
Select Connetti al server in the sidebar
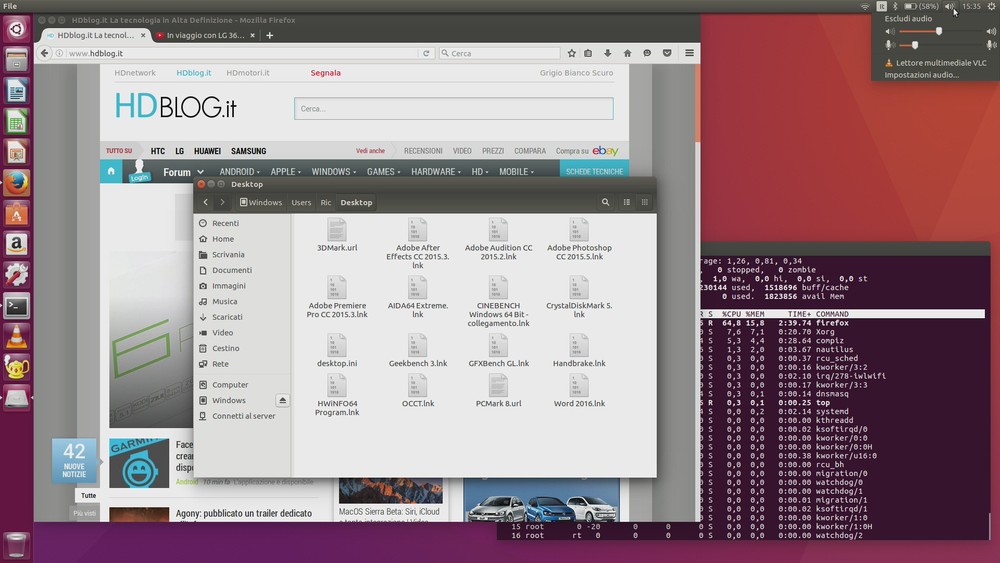point(243,416)
